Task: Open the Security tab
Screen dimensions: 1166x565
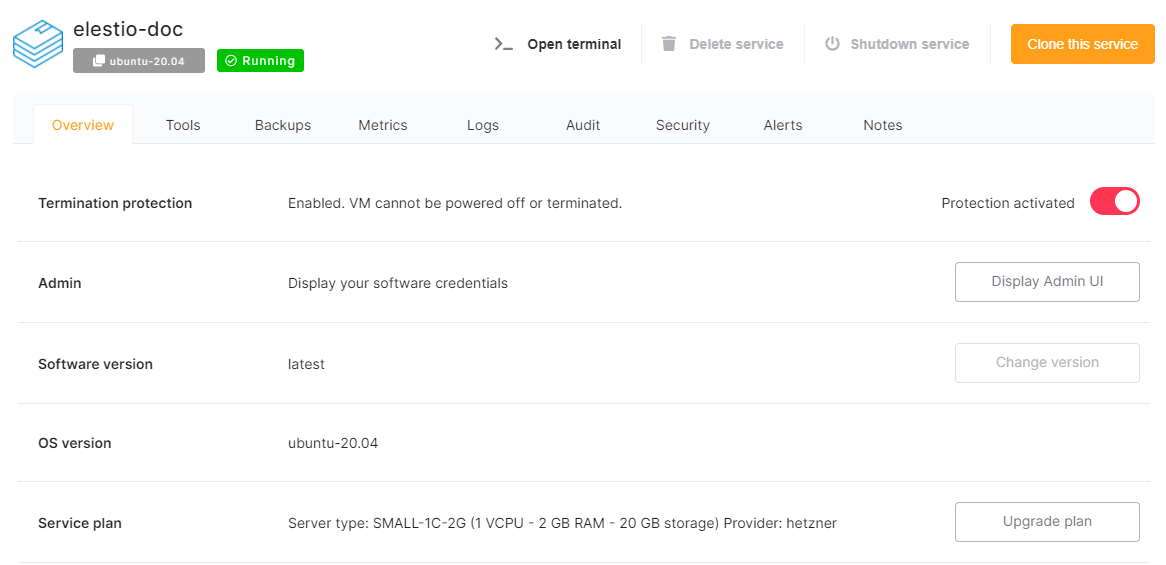Action: [683, 125]
